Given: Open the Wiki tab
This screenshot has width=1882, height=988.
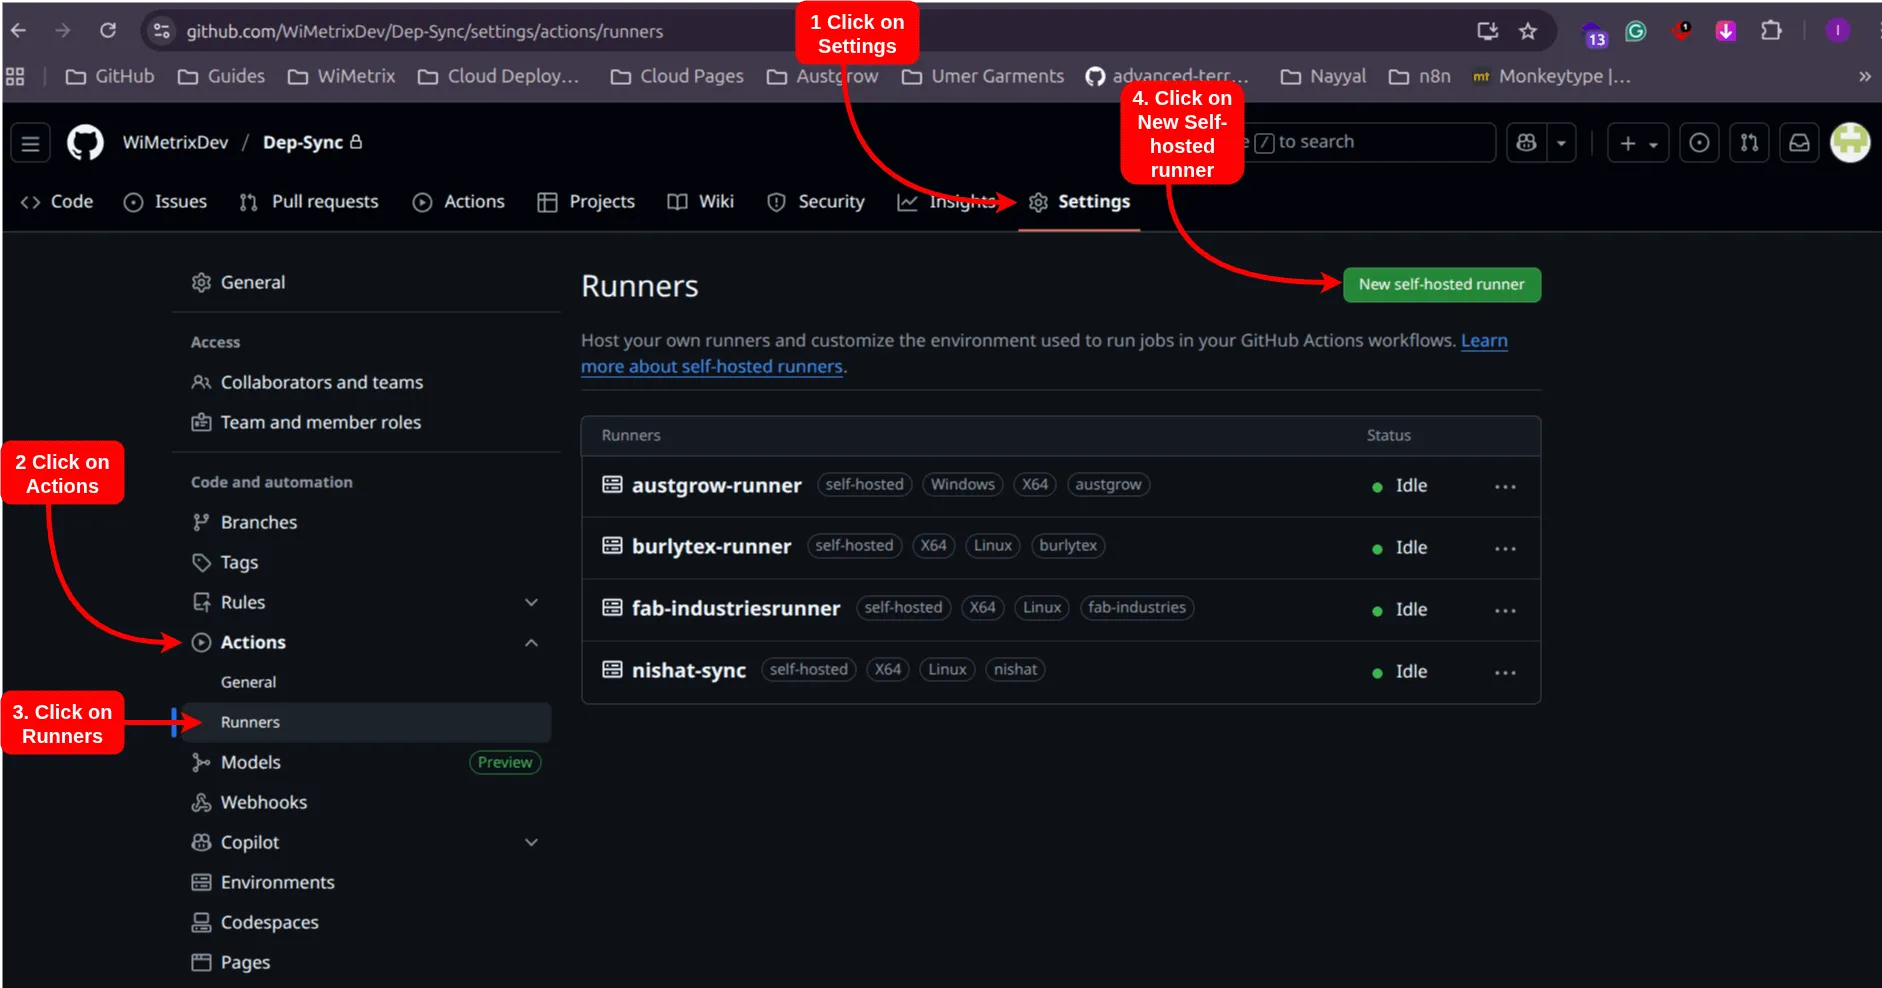Looking at the screenshot, I should tap(716, 201).
